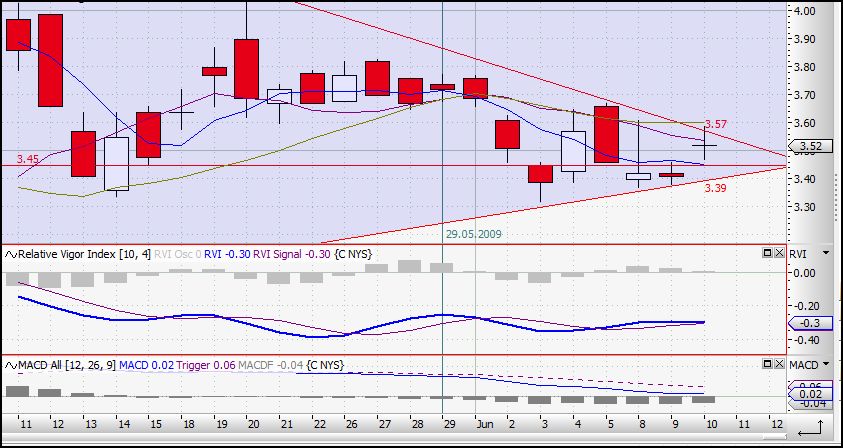Click the Relative Vigor Index indicator icon
This screenshot has height=448, width=843.
11,254
